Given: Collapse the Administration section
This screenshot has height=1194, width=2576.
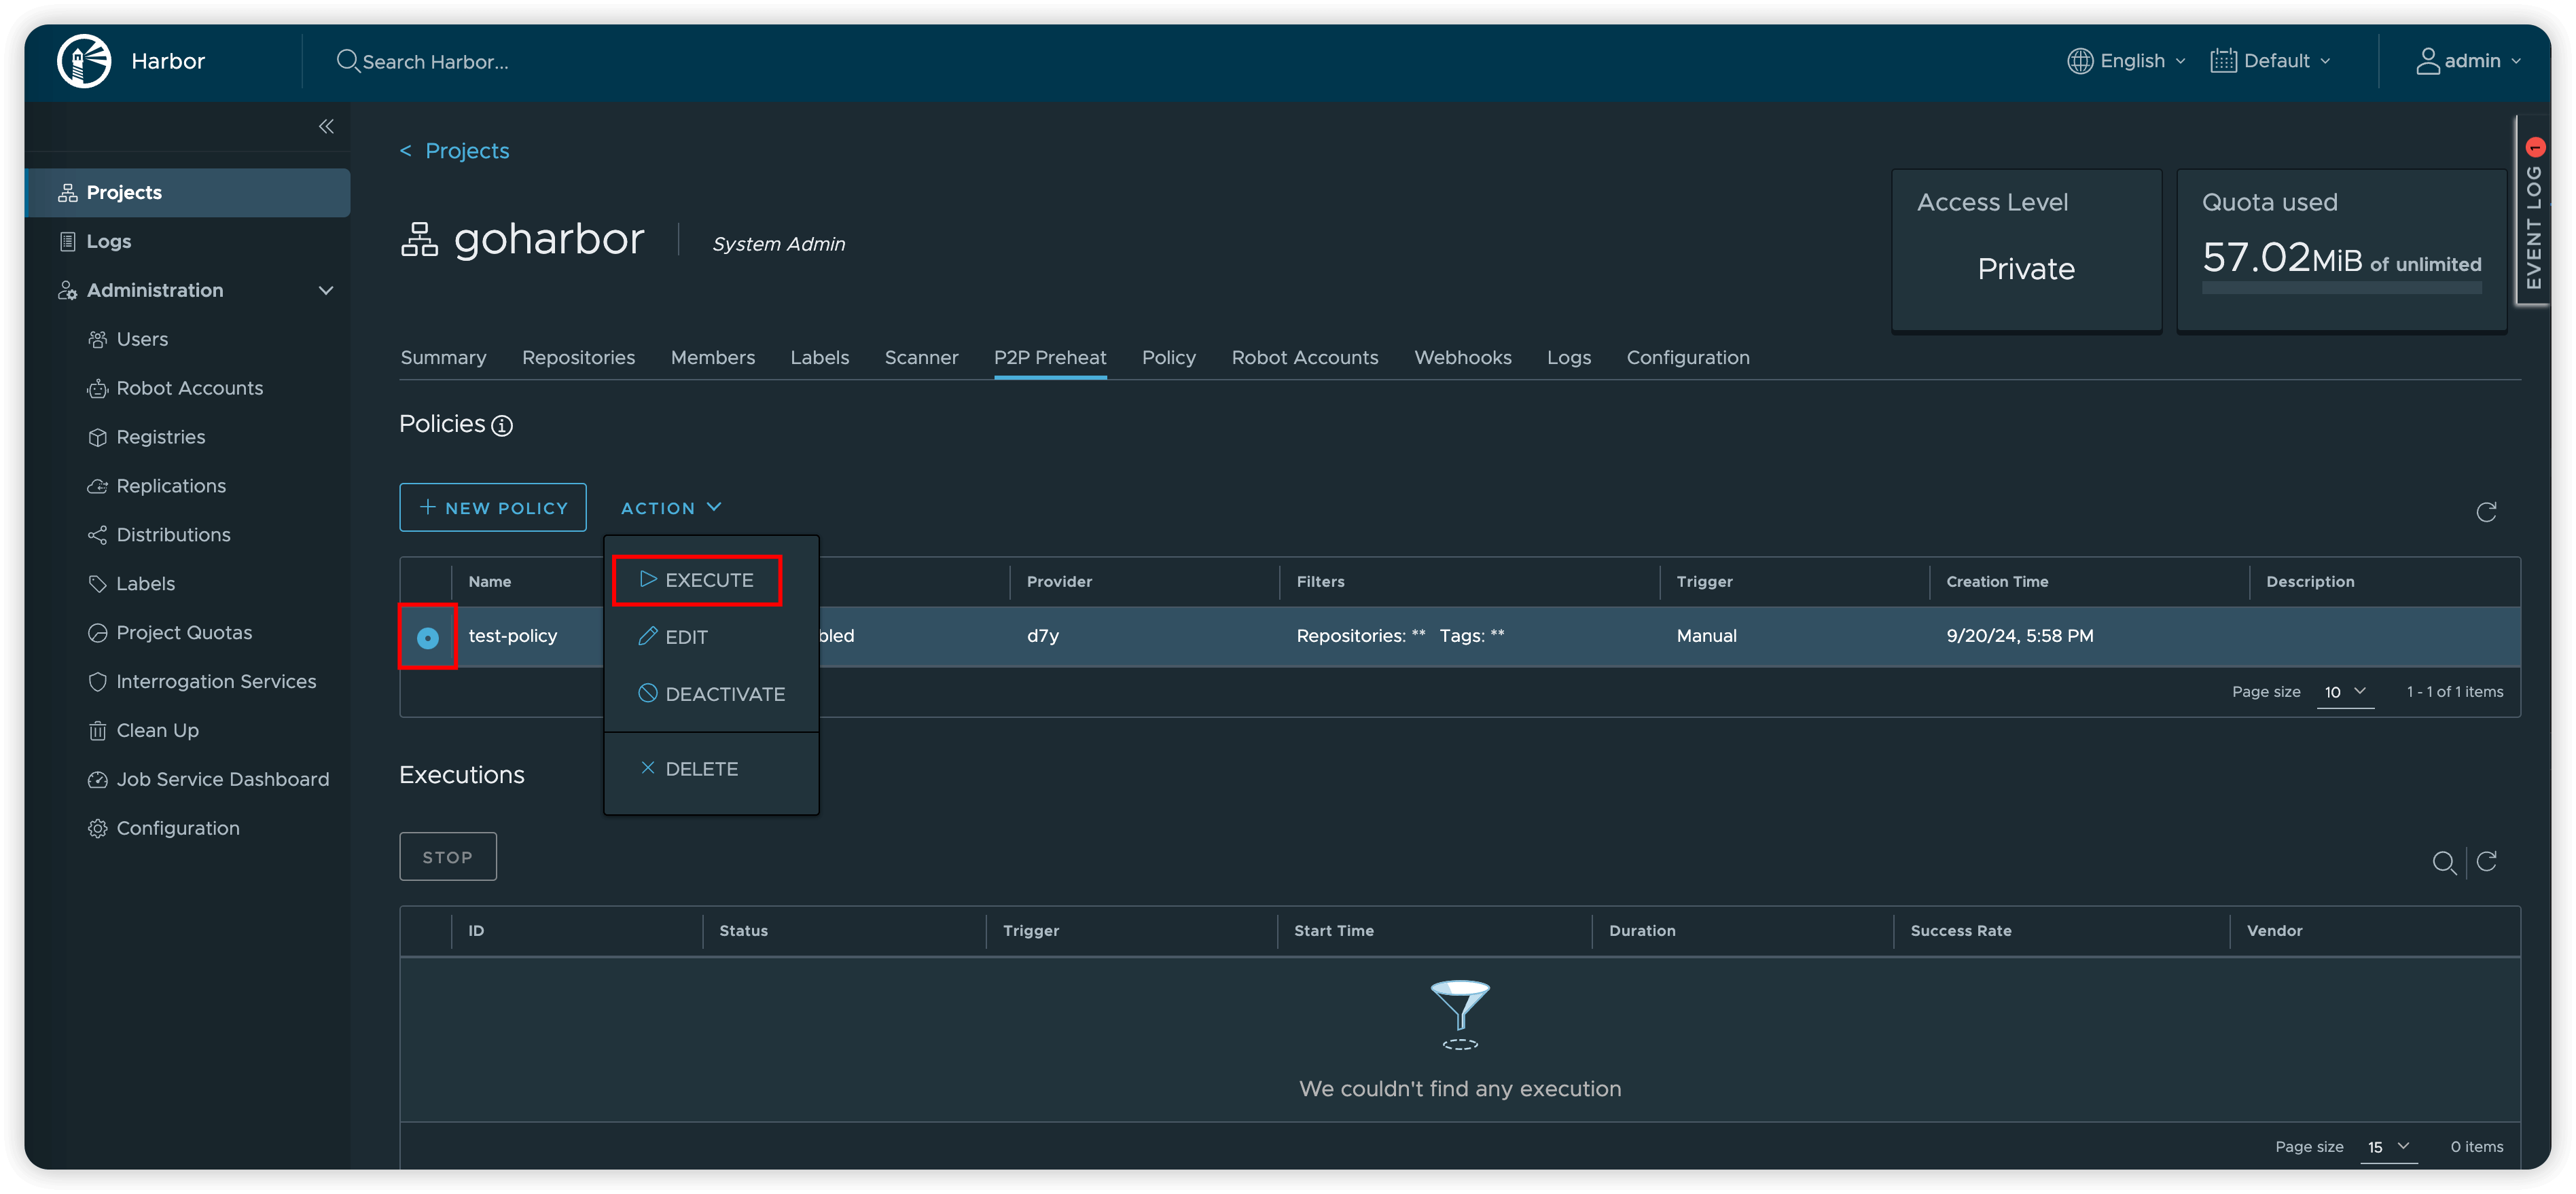Looking at the screenshot, I should click(325, 290).
